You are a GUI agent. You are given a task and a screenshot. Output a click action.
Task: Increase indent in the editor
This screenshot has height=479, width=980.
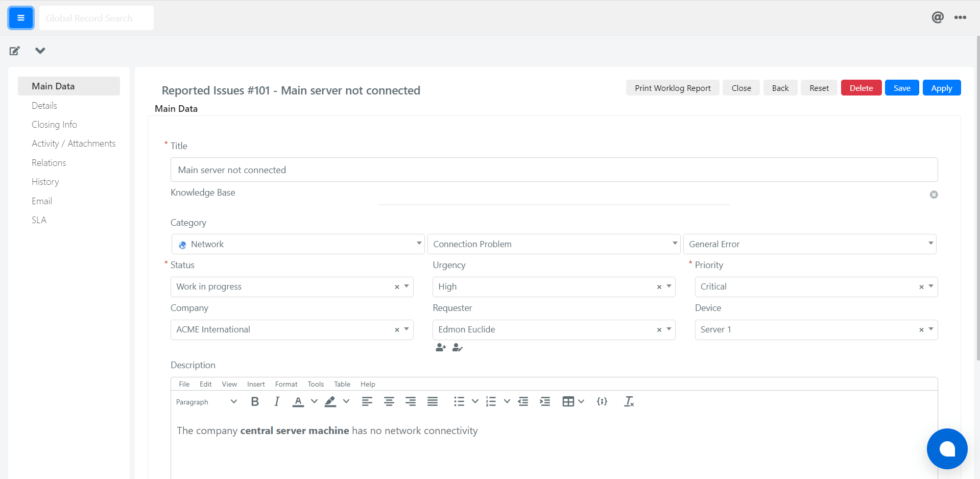point(545,401)
